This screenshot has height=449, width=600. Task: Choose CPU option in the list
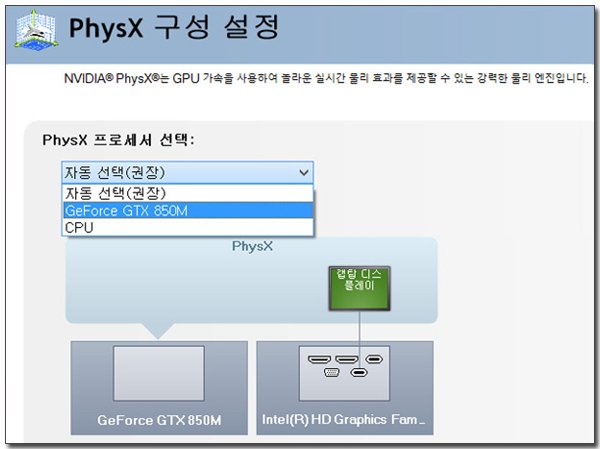click(79, 227)
